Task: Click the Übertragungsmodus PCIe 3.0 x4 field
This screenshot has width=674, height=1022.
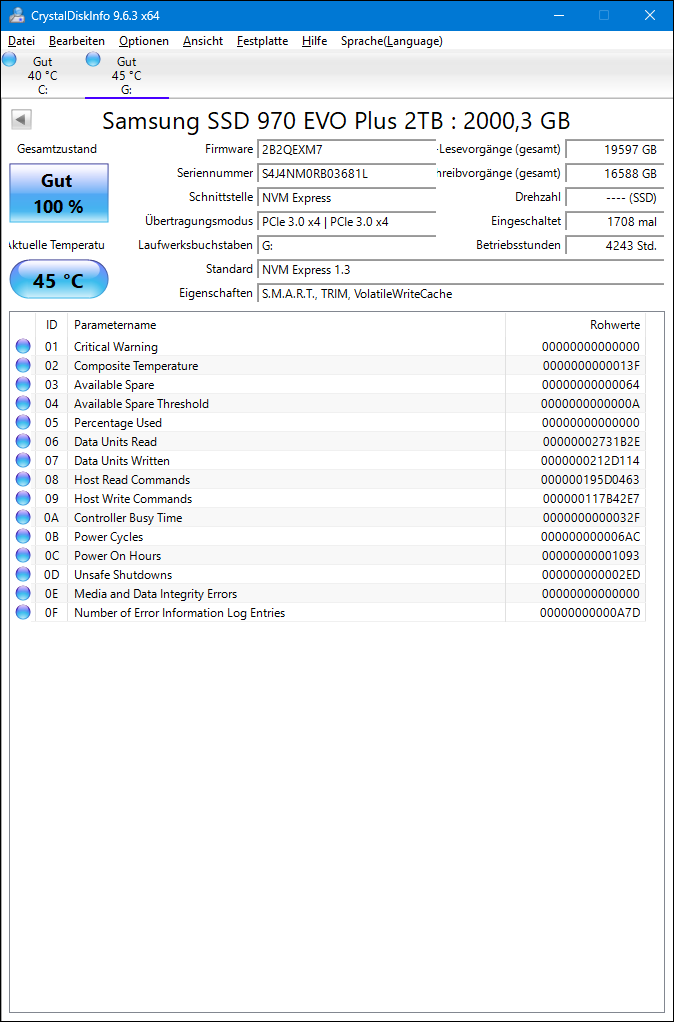Action: [x=346, y=222]
